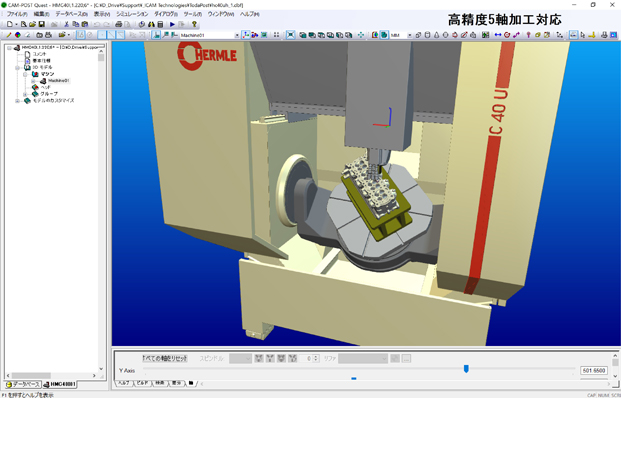Toggle the first highlighted square snap button
Image resolution: width=621 pixels, height=463 pixels.
(x=102, y=35)
